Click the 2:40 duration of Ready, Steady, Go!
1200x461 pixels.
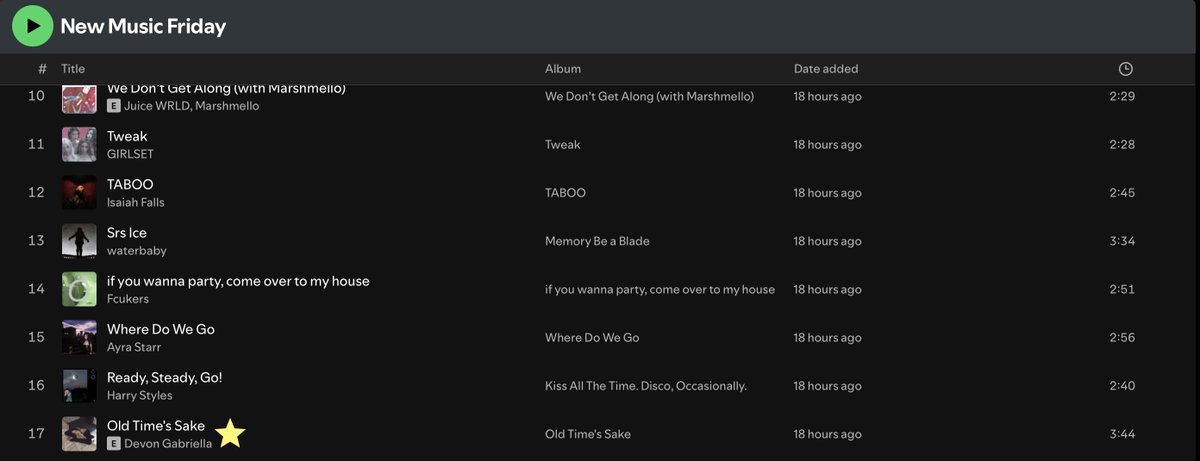coord(1122,385)
